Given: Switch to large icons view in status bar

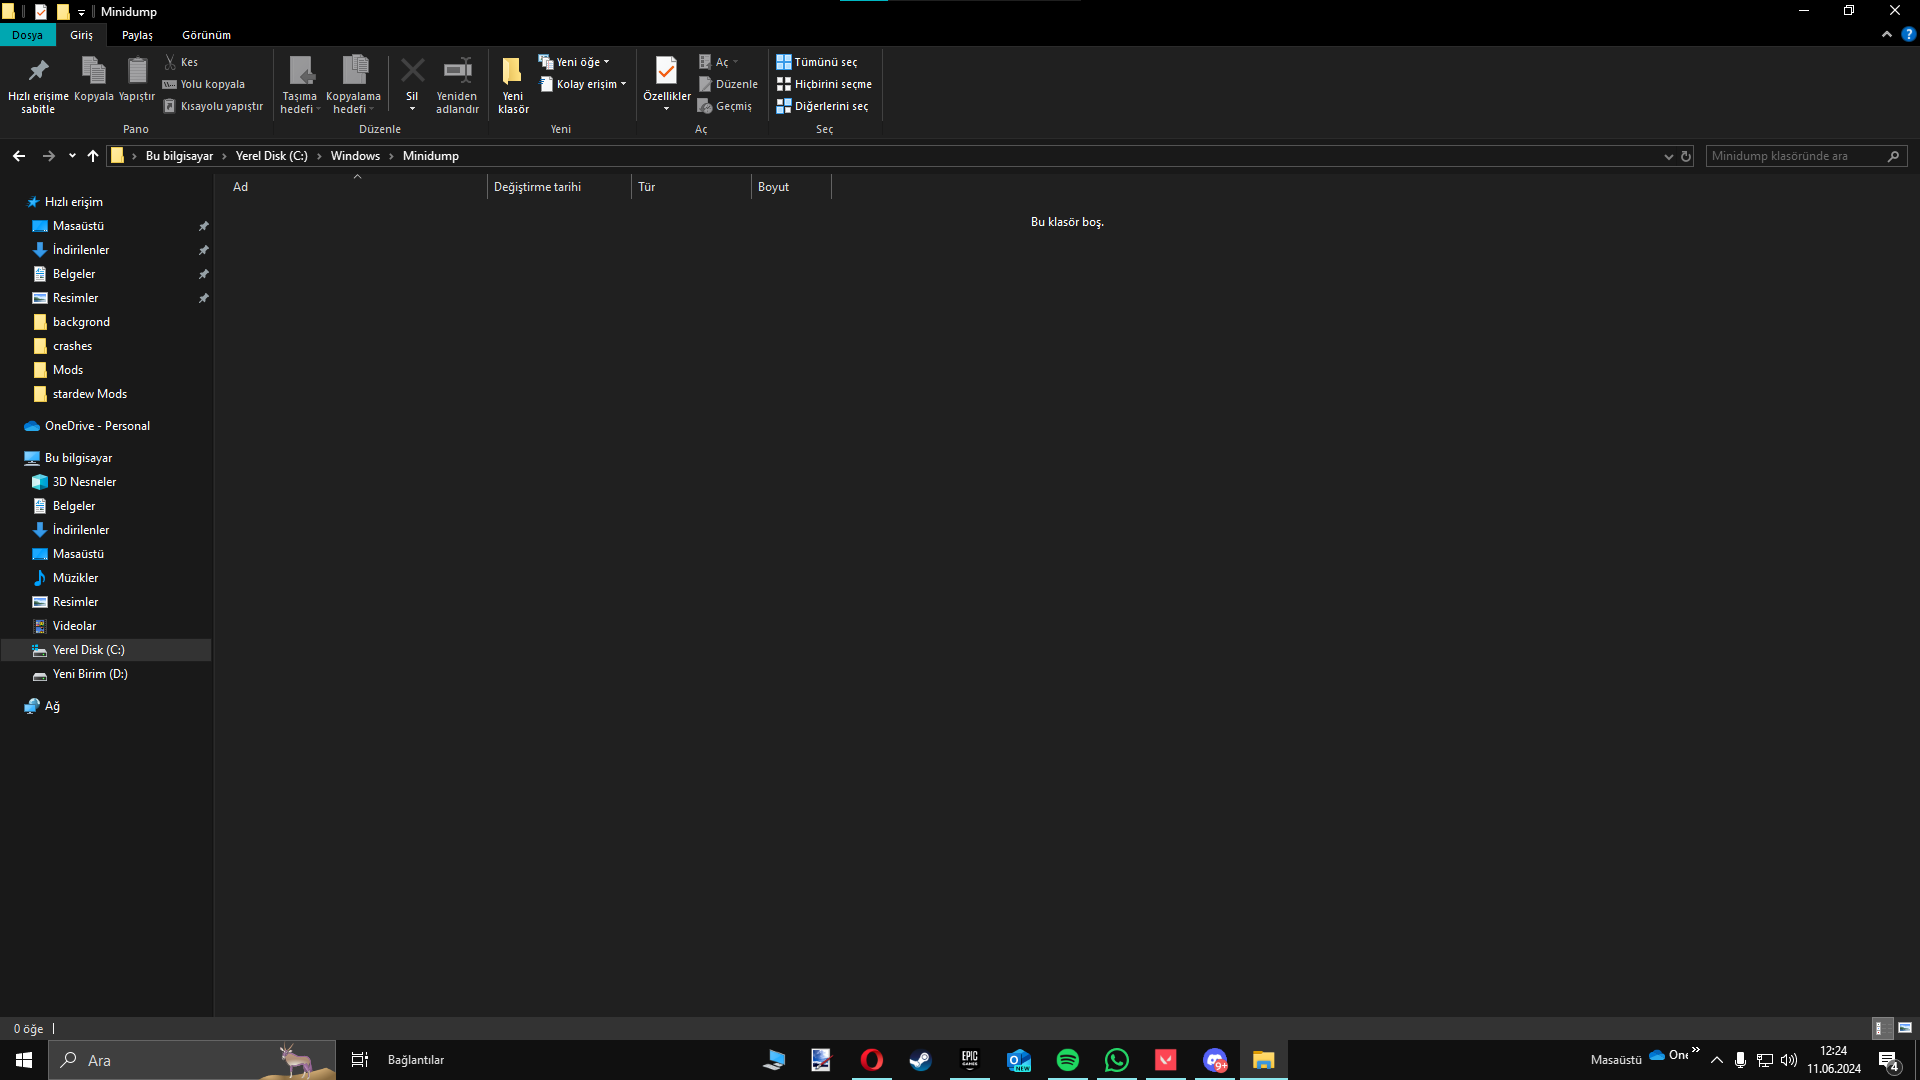Looking at the screenshot, I should 1905,1028.
